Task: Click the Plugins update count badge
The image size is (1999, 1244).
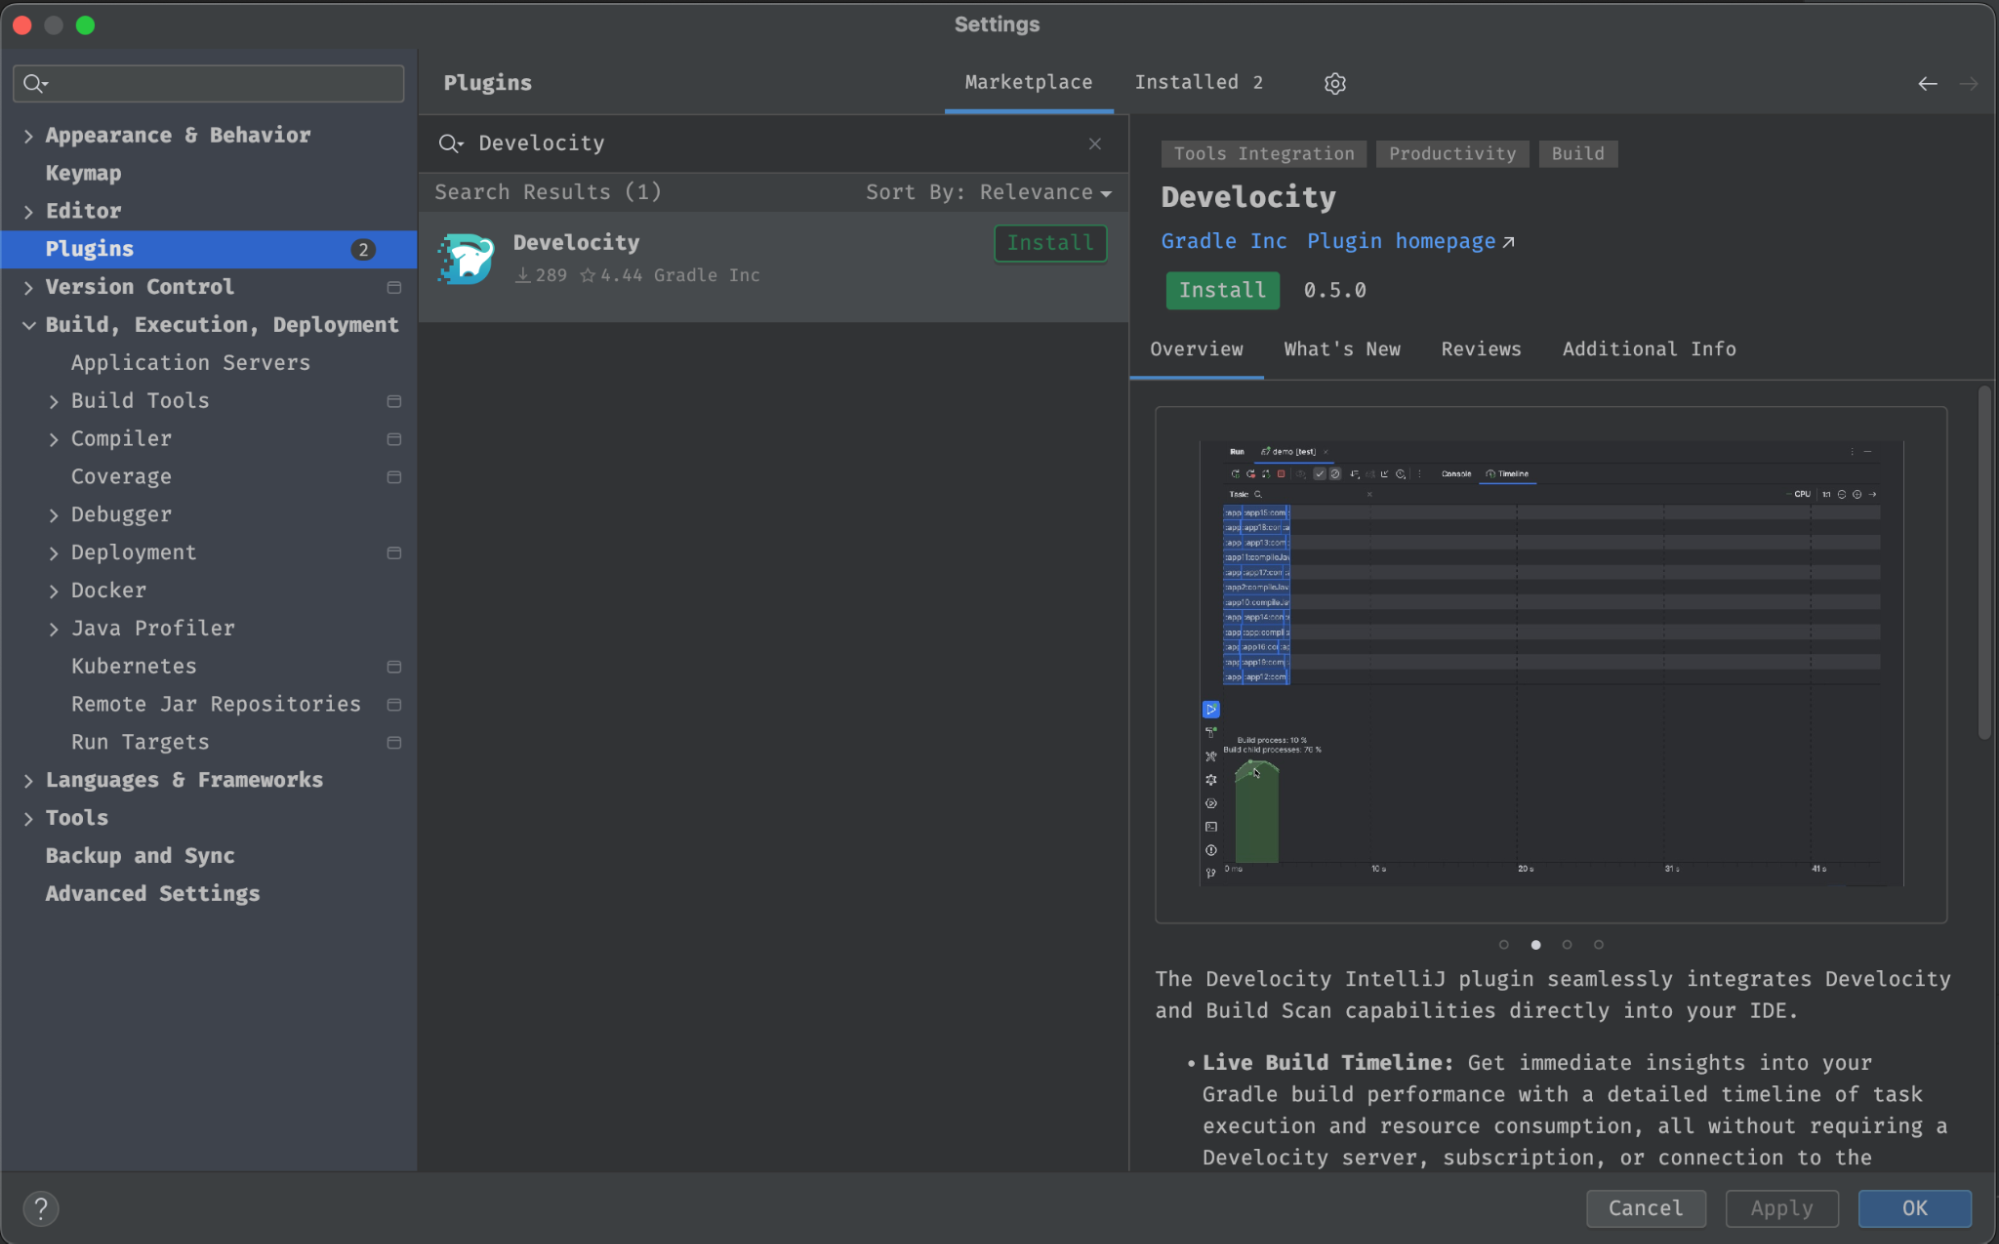Action: click(x=363, y=249)
